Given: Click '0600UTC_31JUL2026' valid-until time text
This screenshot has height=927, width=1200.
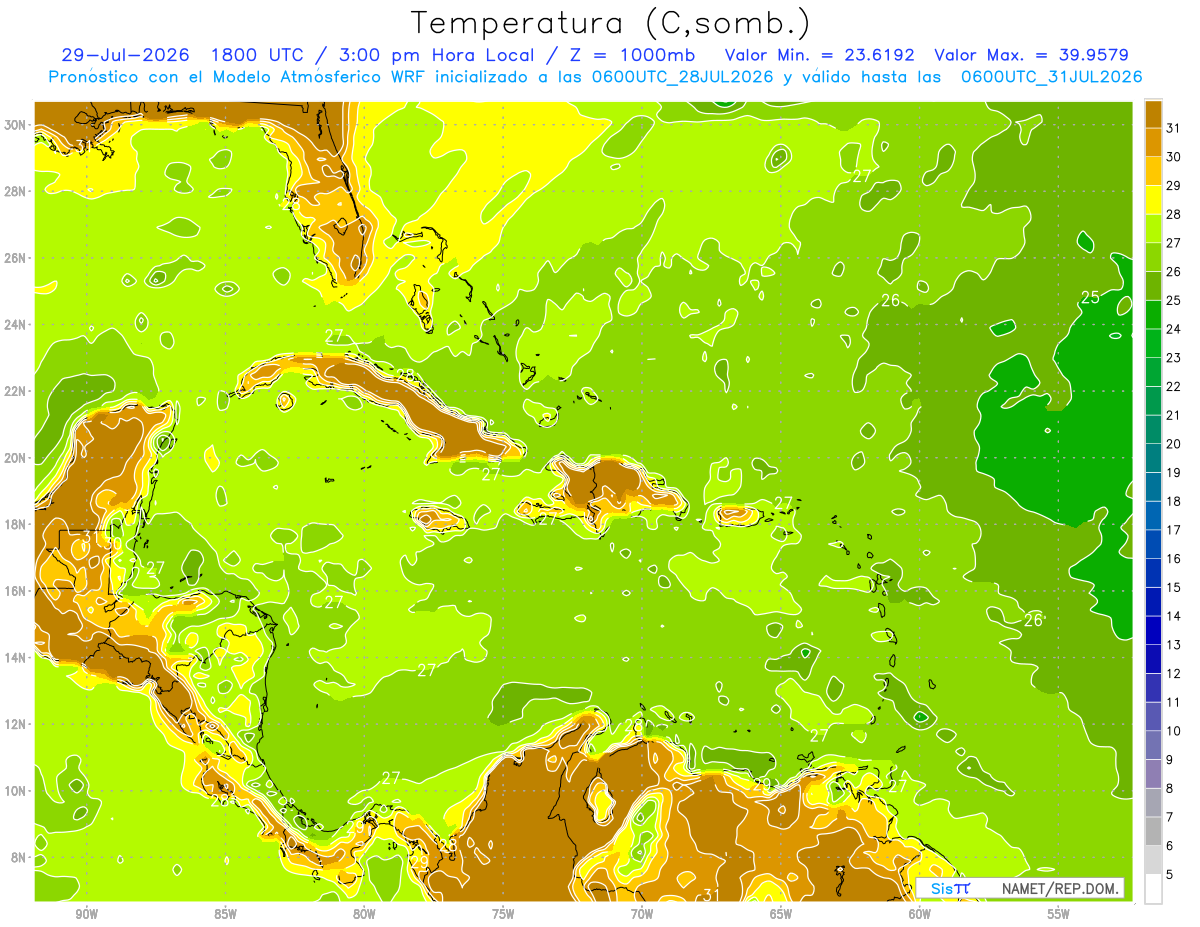Looking at the screenshot, I should pyautogui.click(x=1051, y=77).
